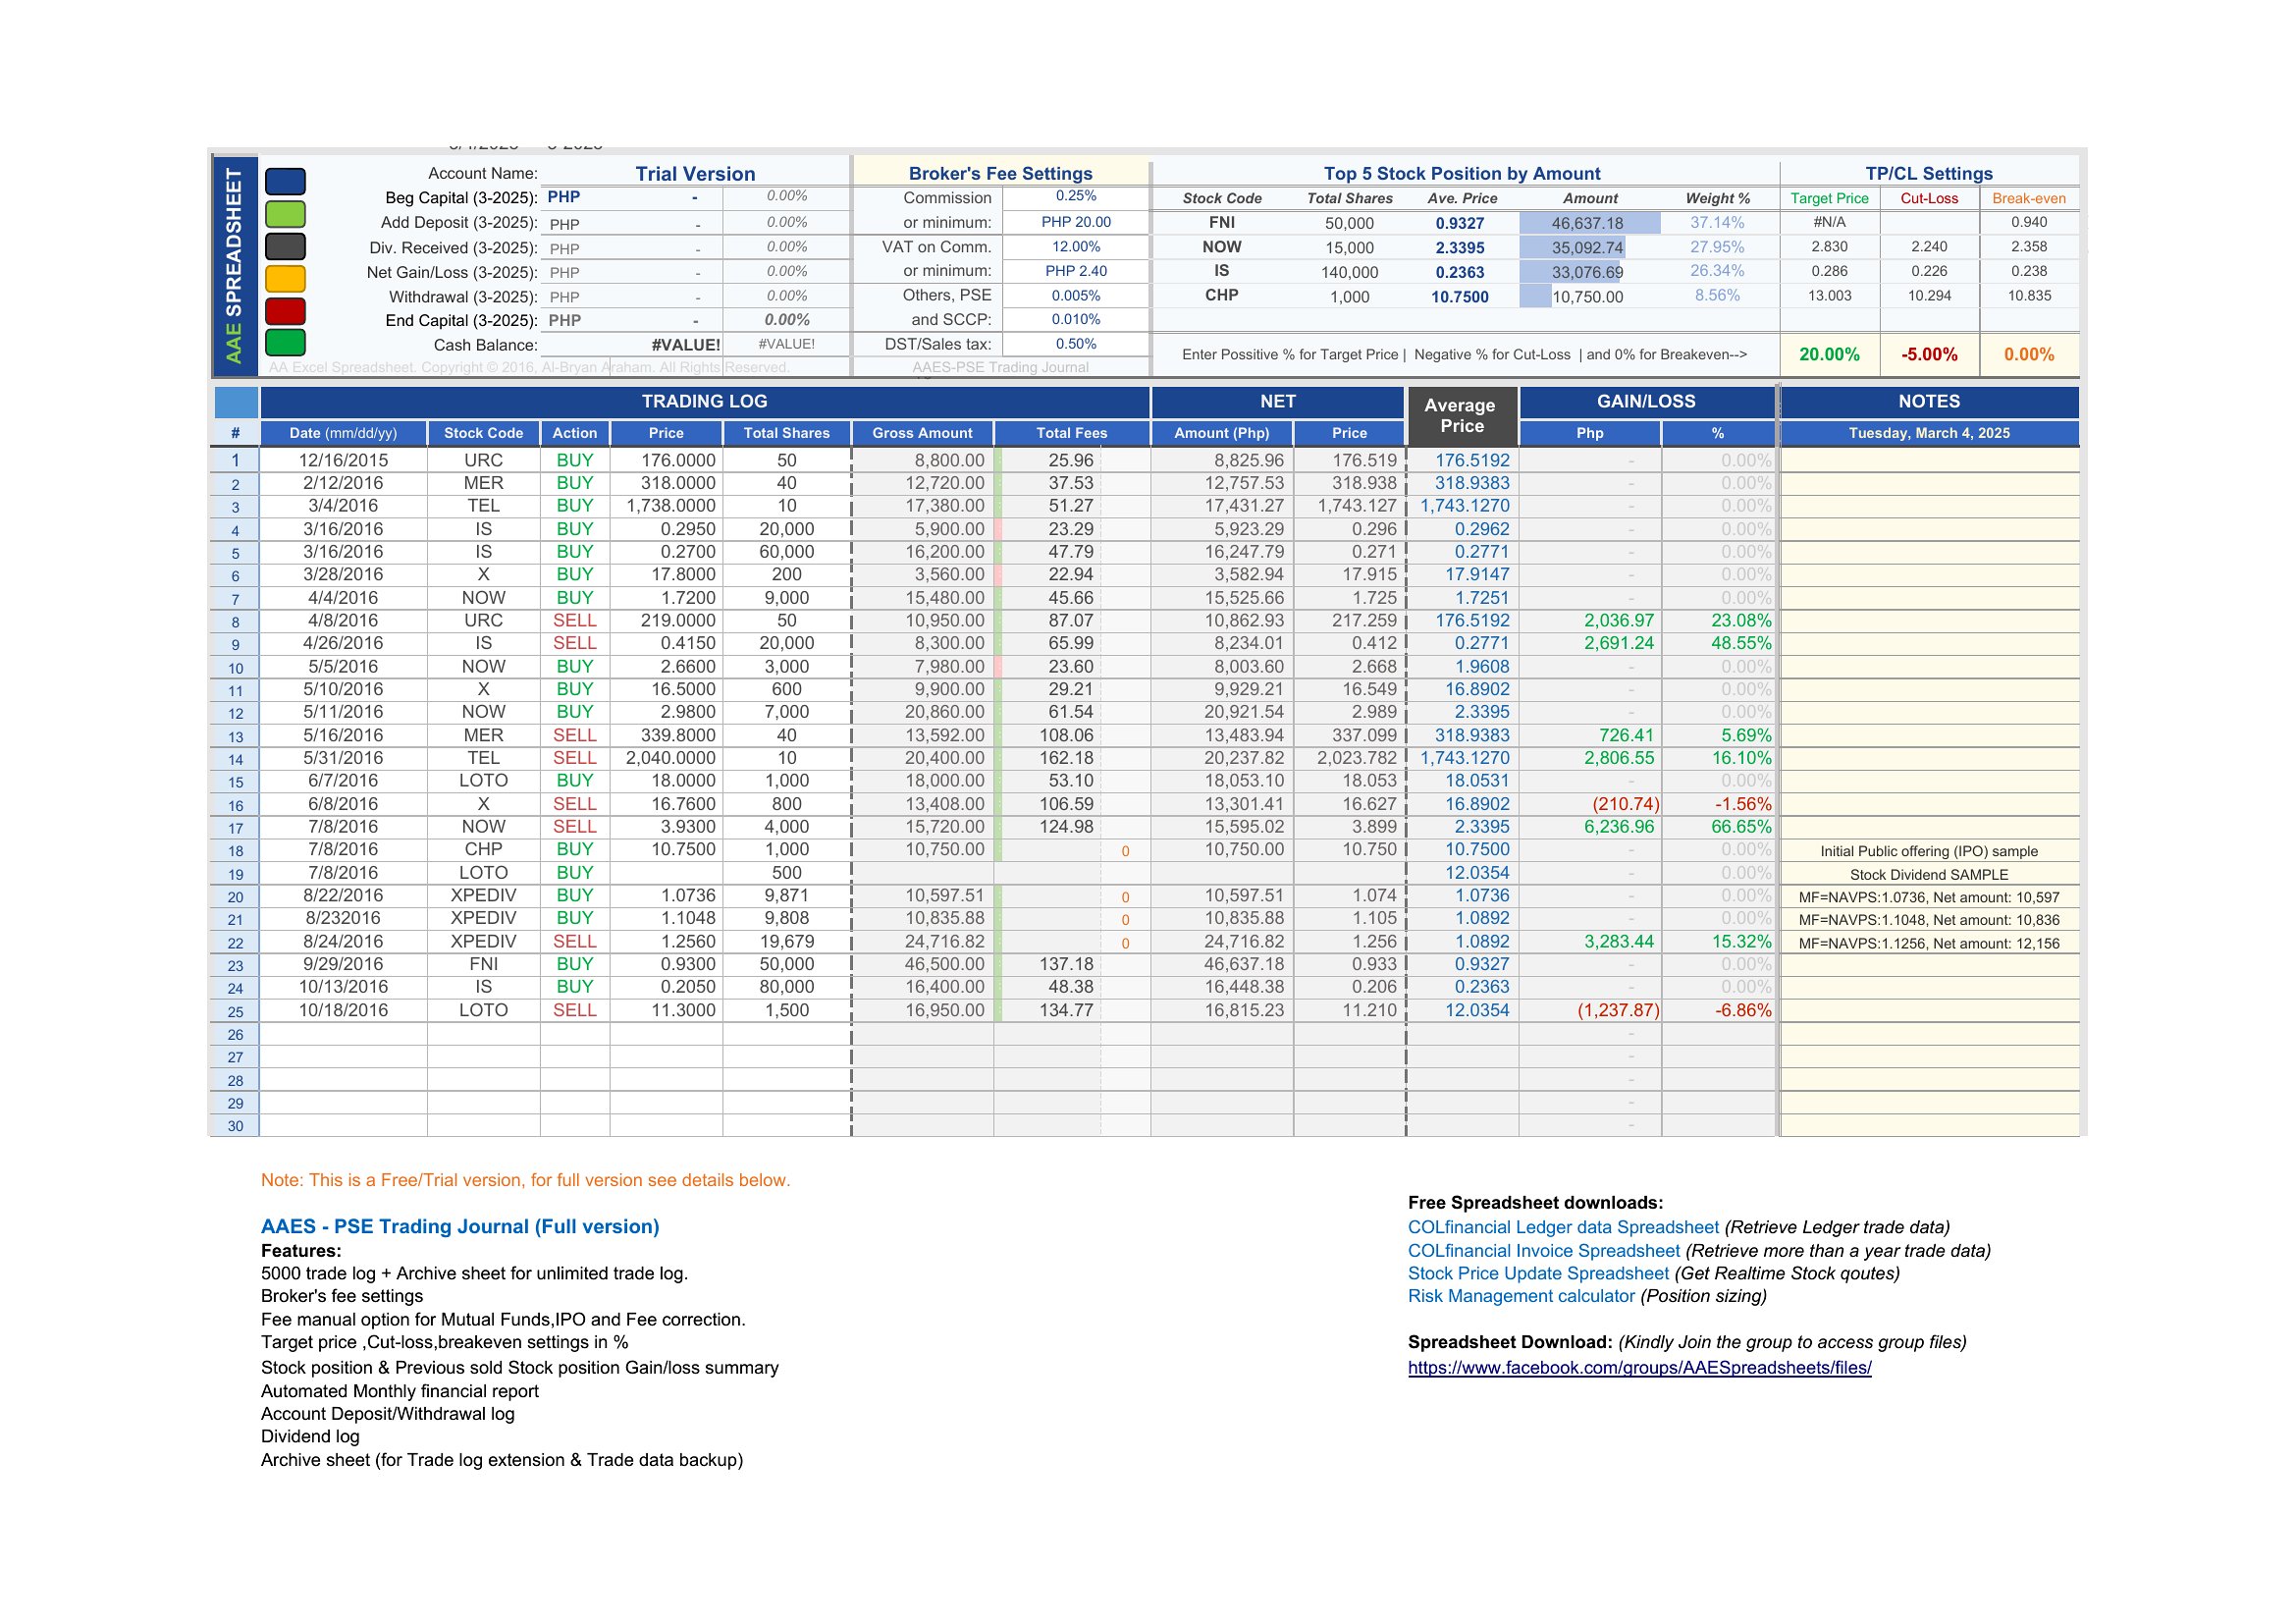
Task: Click FNI in Top 5 Stock Position
Action: pyautogui.click(x=1221, y=223)
